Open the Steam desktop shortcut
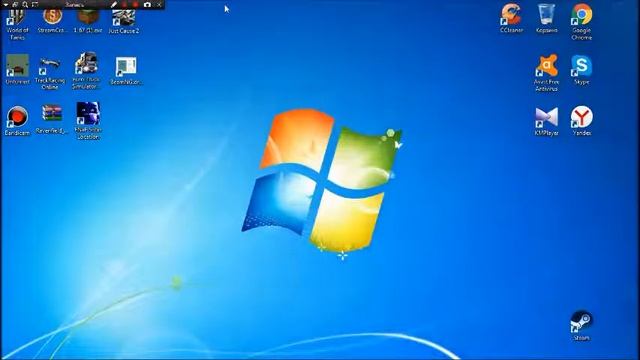 (x=582, y=326)
